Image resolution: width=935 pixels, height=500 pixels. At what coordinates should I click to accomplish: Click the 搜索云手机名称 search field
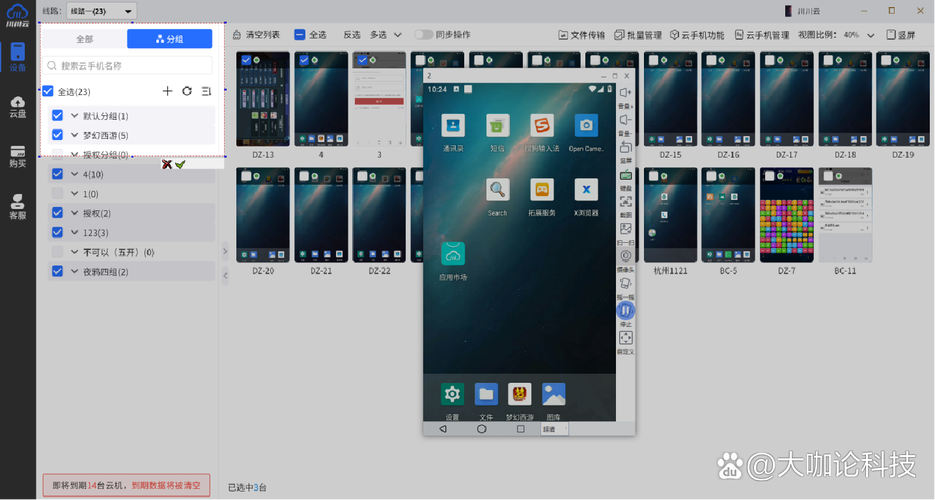point(130,66)
